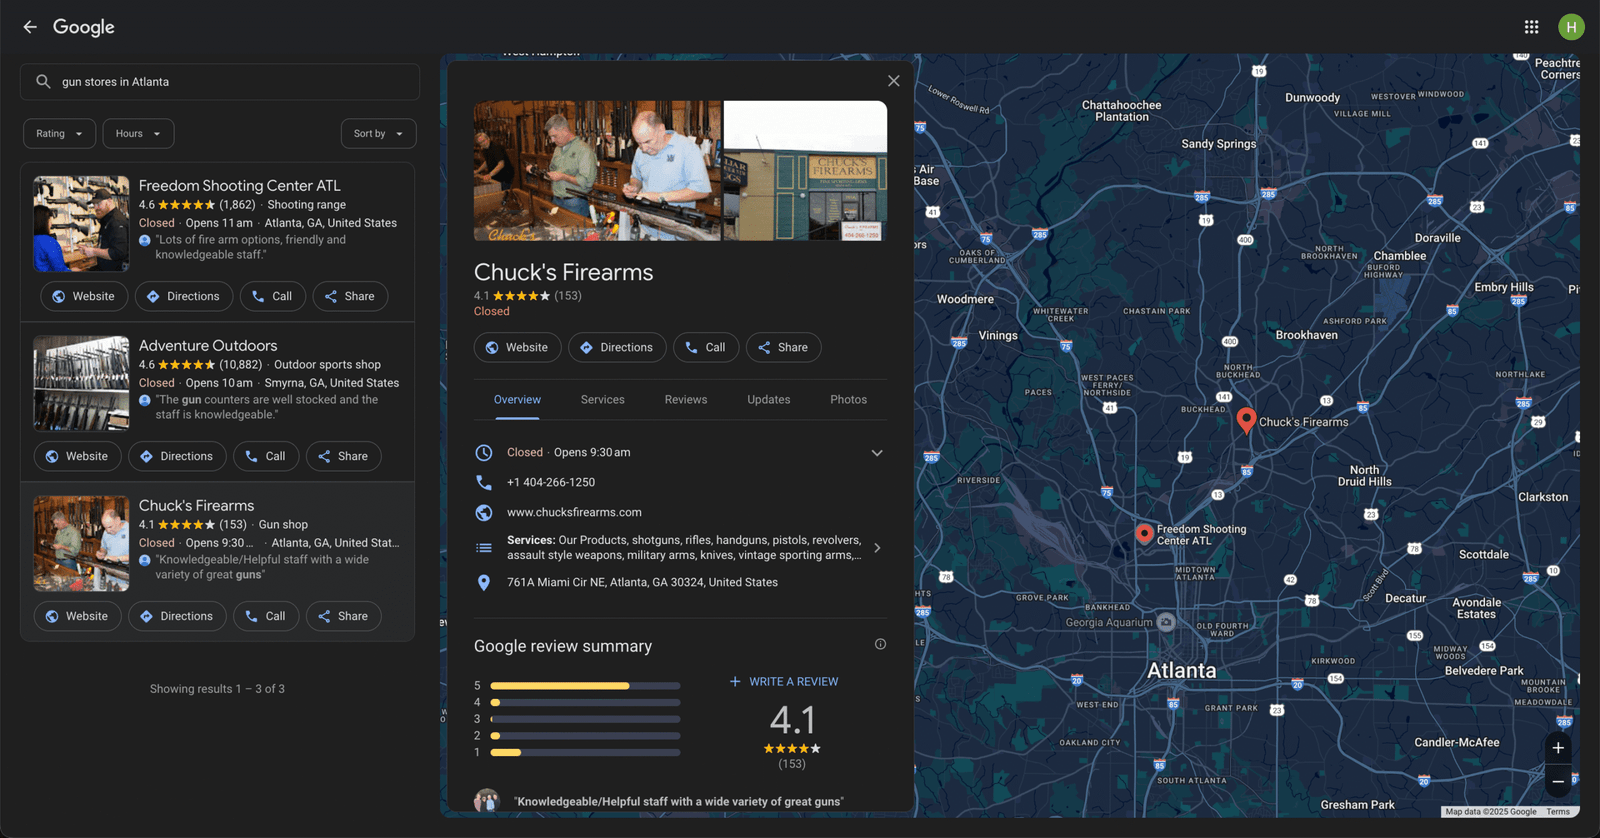This screenshot has width=1600, height=838.
Task: View the Chuck's Firearms storefront photo
Action: tap(805, 171)
